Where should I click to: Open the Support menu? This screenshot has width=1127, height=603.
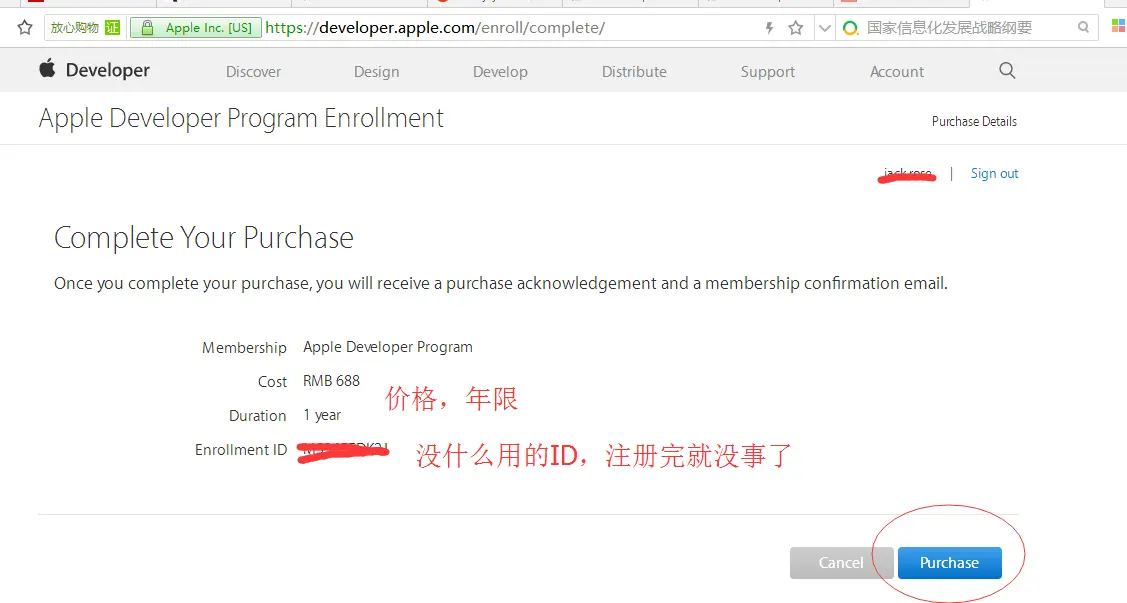coord(768,72)
